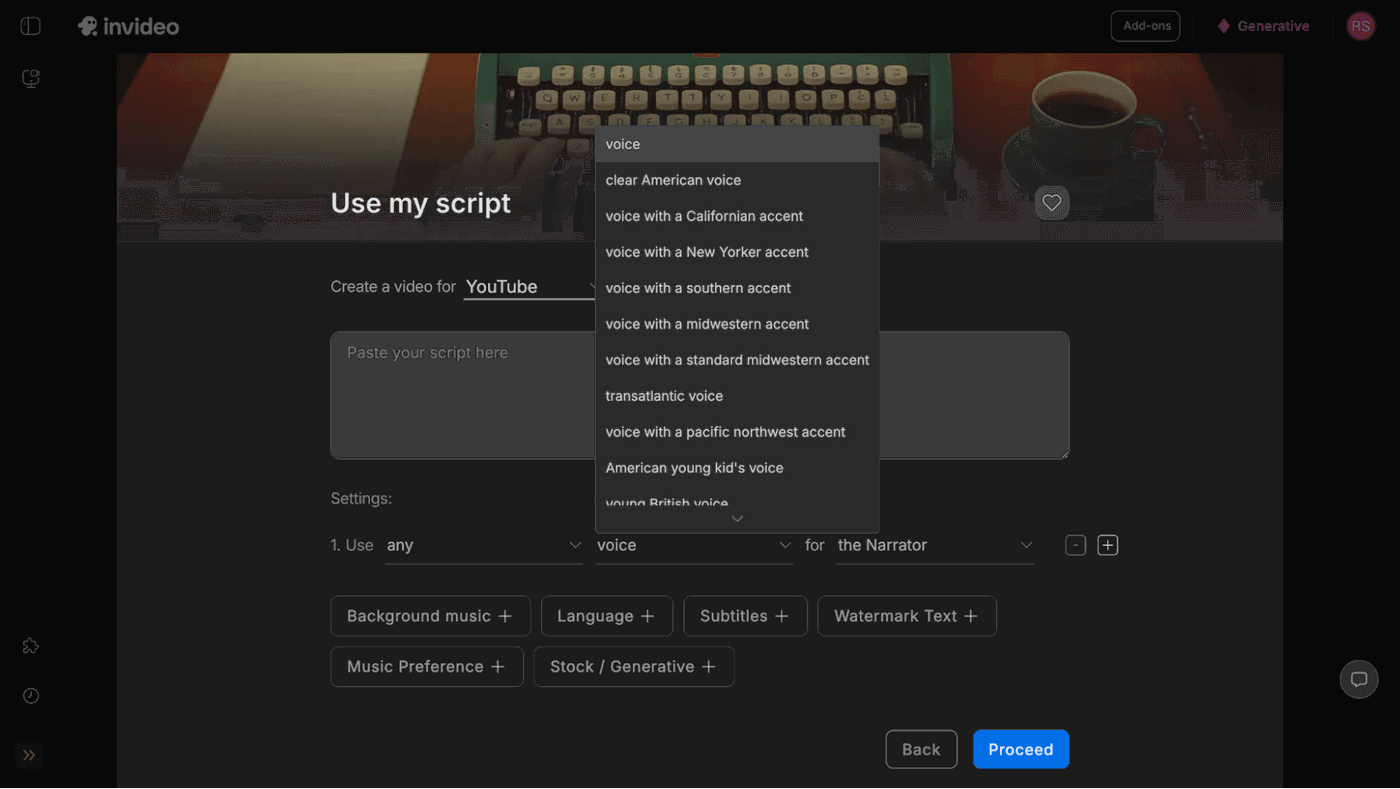
Task: Open the plugins puzzle icon
Action: point(31,646)
